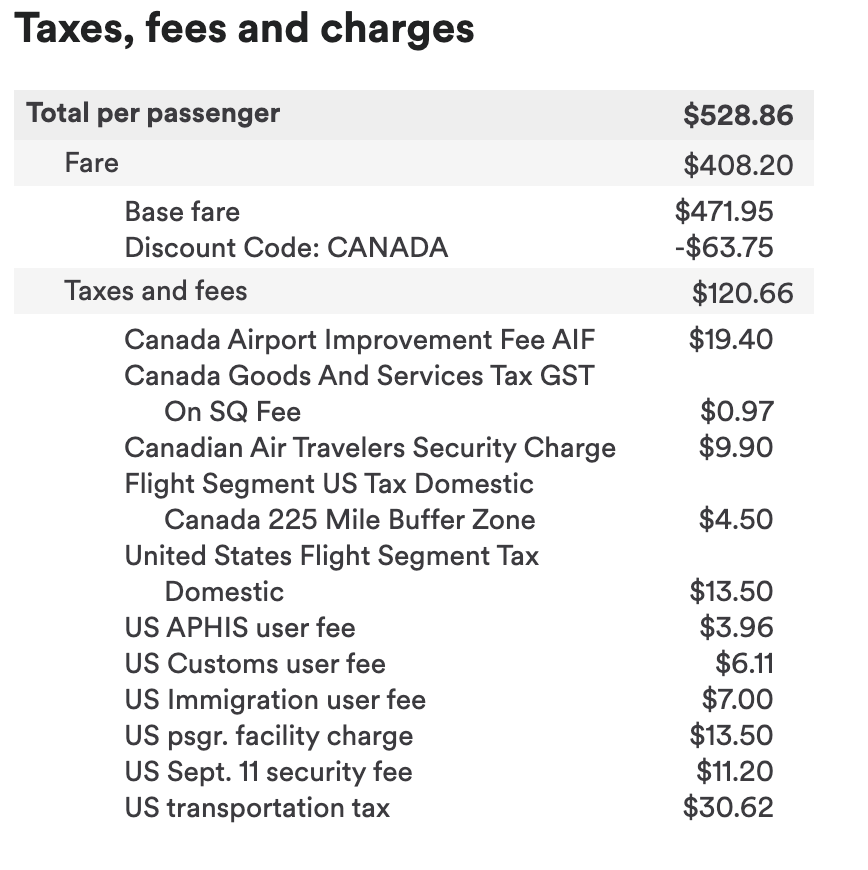
Task: Click Canada Goods And Services Tax GST
Action: tap(359, 376)
